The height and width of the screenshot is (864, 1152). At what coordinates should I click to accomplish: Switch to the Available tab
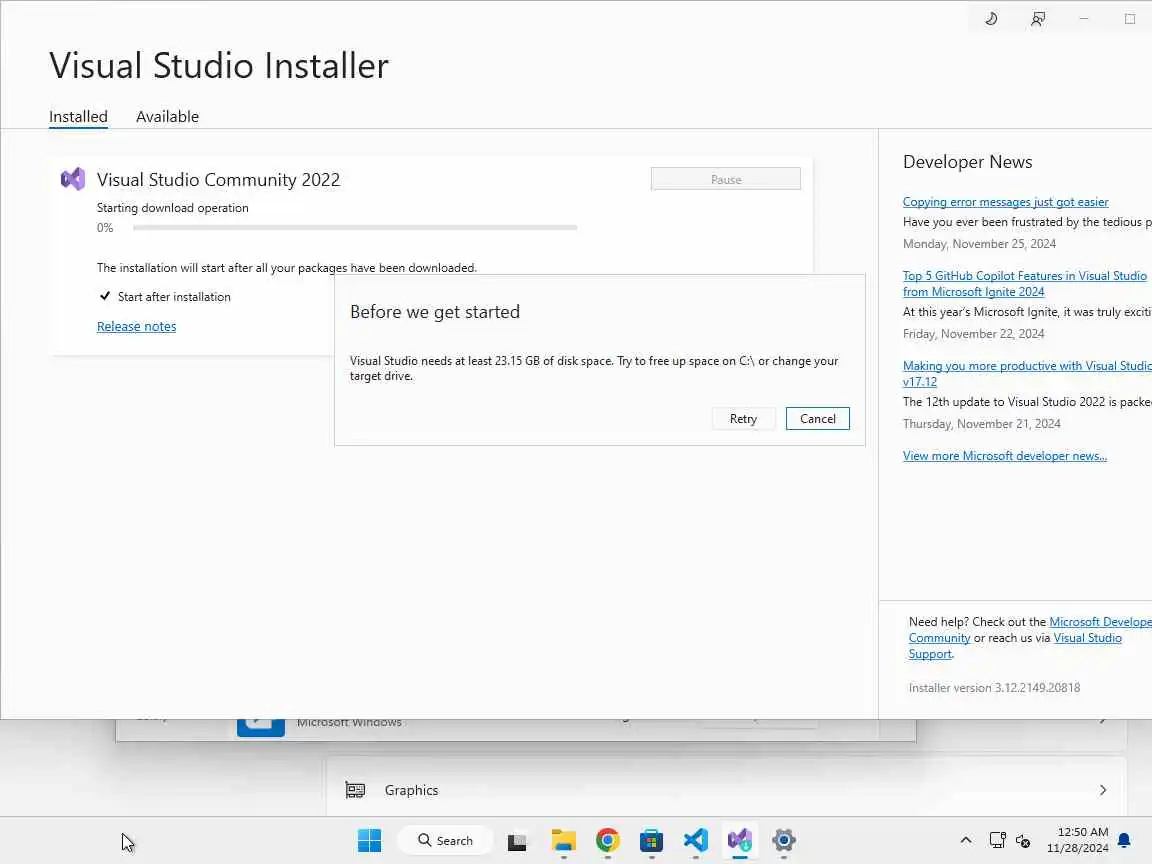168,117
